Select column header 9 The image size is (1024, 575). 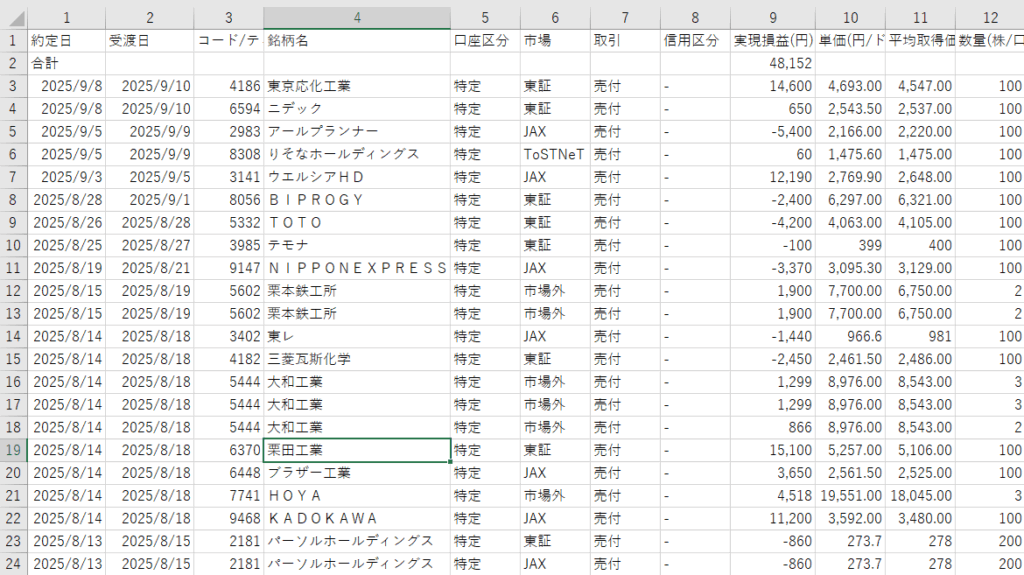773,18
